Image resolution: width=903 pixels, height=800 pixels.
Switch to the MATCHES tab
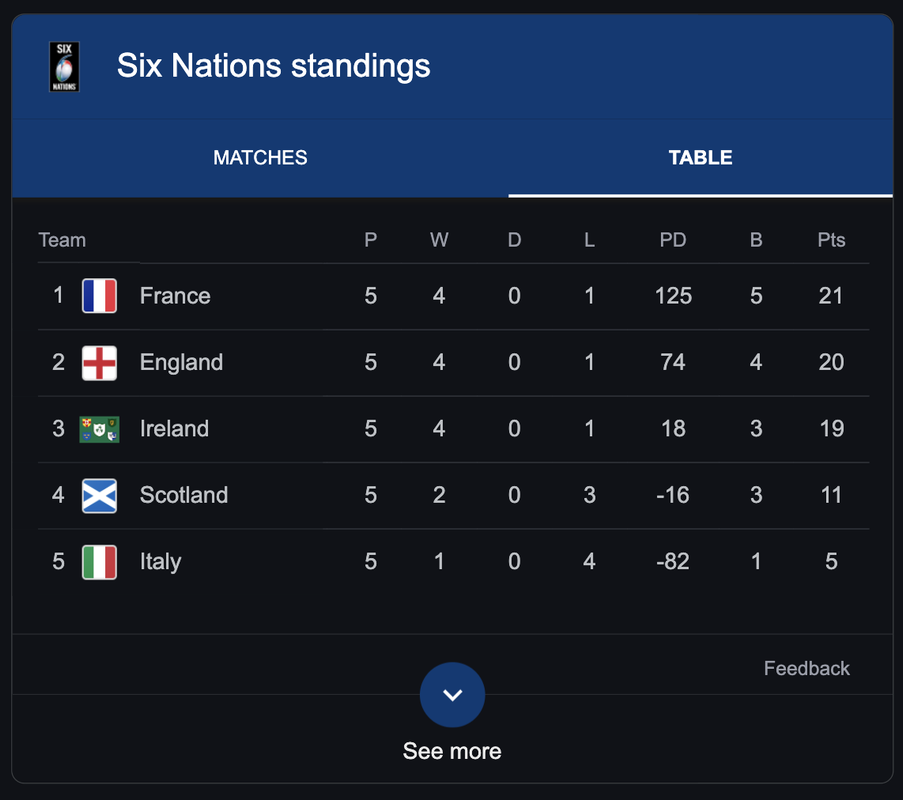point(260,157)
